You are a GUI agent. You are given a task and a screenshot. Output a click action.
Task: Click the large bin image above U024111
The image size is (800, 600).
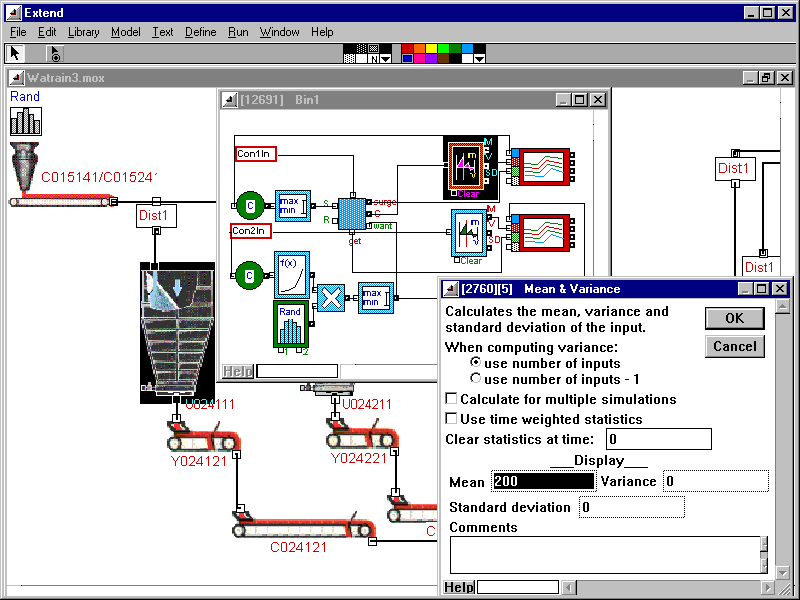click(x=177, y=333)
